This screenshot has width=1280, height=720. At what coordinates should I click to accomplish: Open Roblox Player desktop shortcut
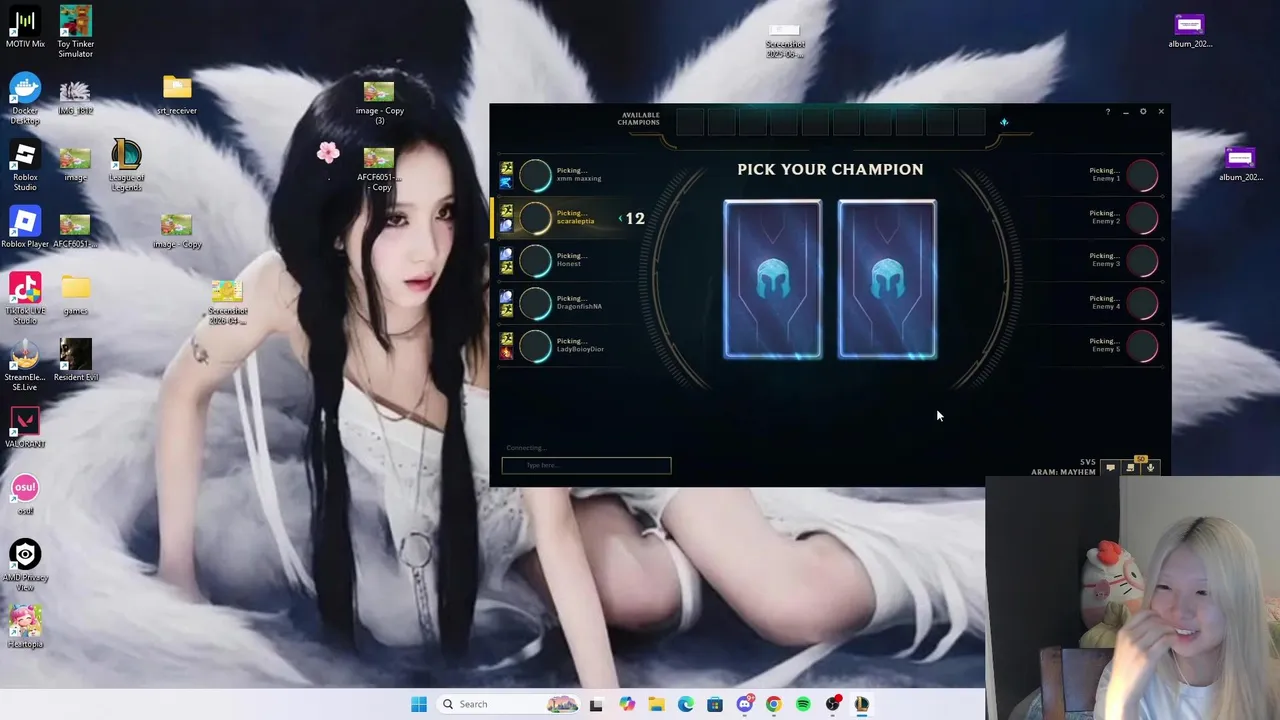tap(25, 227)
